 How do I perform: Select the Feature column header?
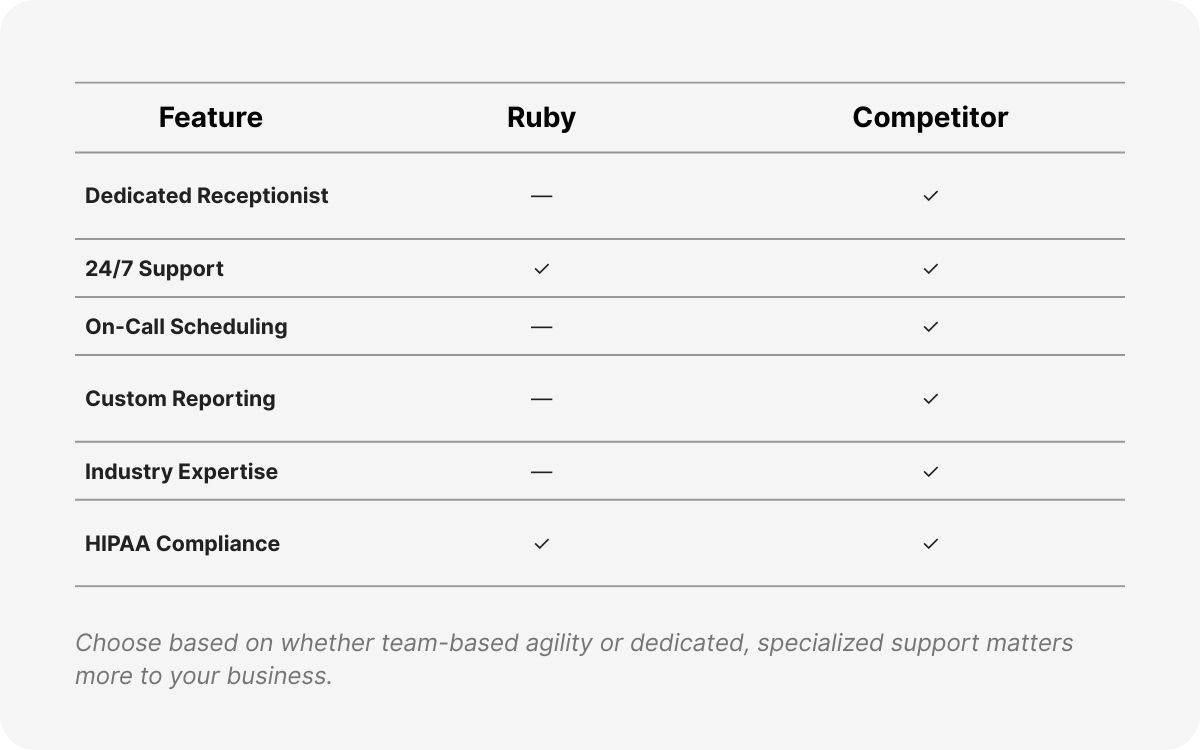pyautogui.click(x=210, y=118)
